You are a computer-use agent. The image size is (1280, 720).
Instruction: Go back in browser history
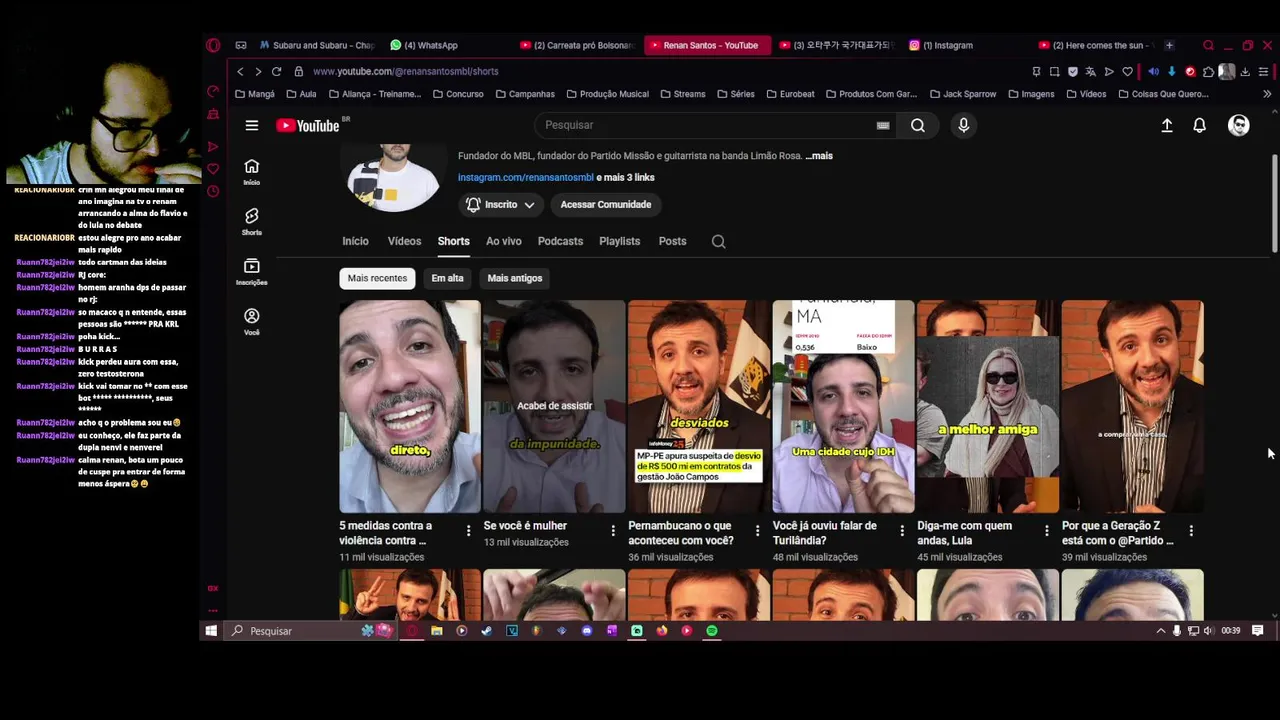coord(240,71)
